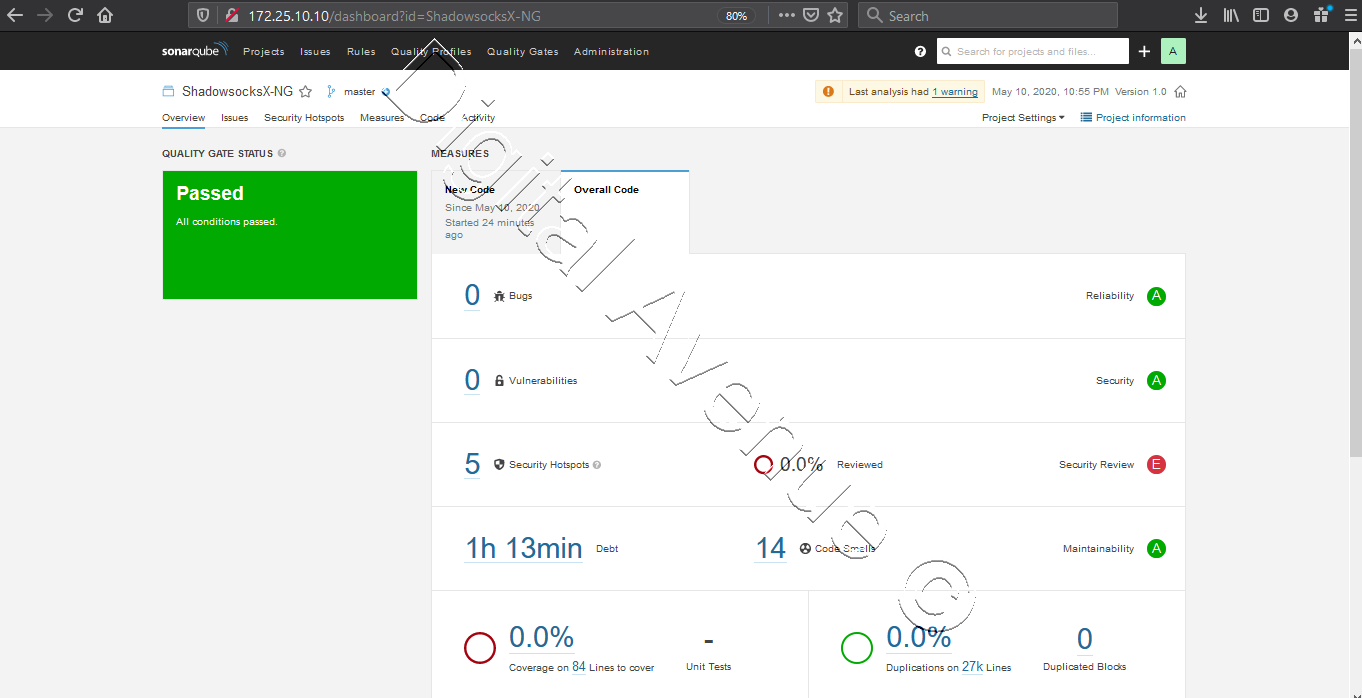Open the Project Settings dropdown
1362x698 pixels.
pos(1023,117)
